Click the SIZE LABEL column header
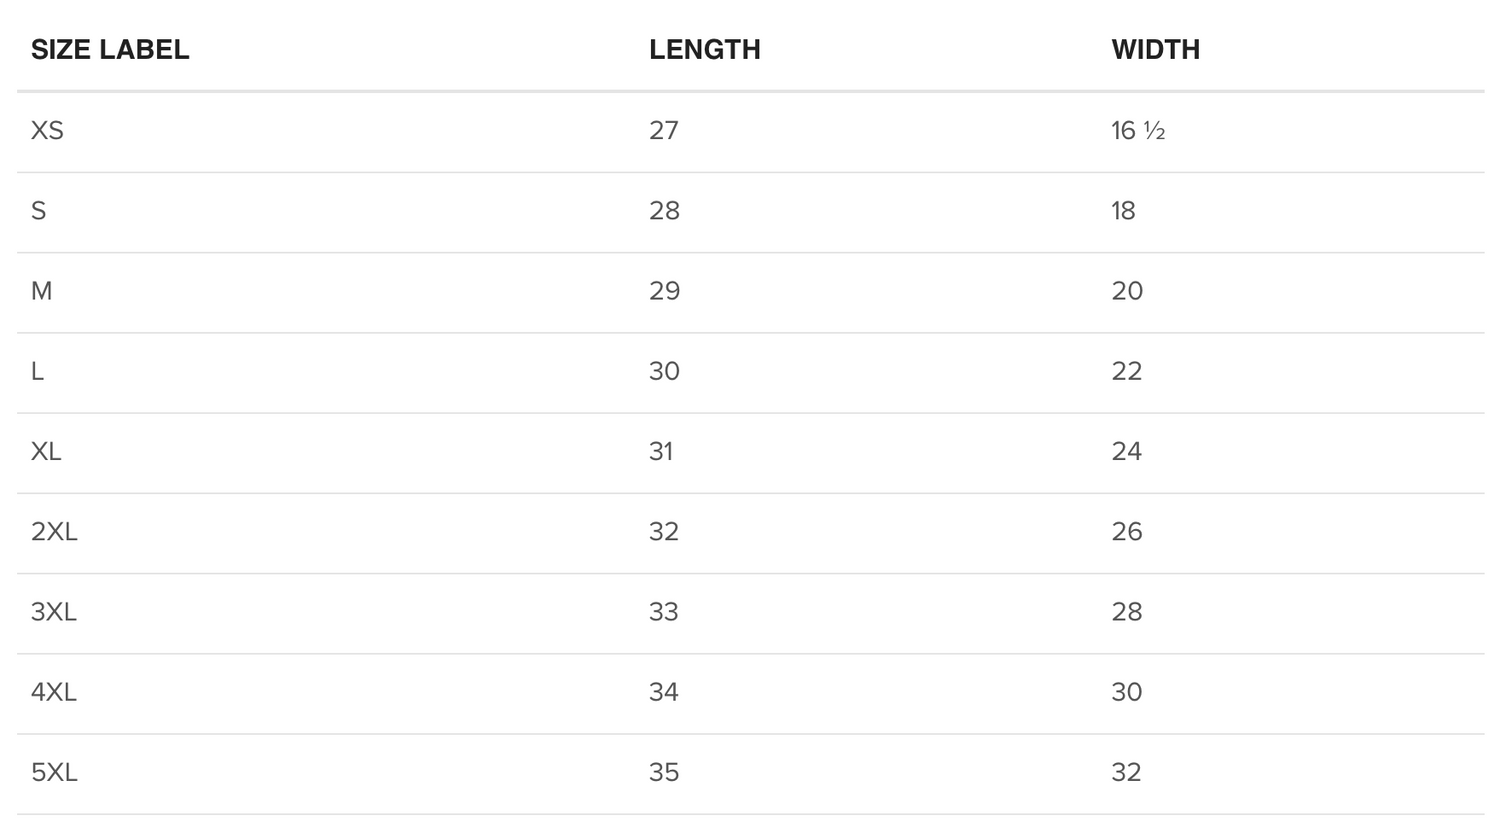The height and width of the screenshot is (833, 1500). click(110, 50)
